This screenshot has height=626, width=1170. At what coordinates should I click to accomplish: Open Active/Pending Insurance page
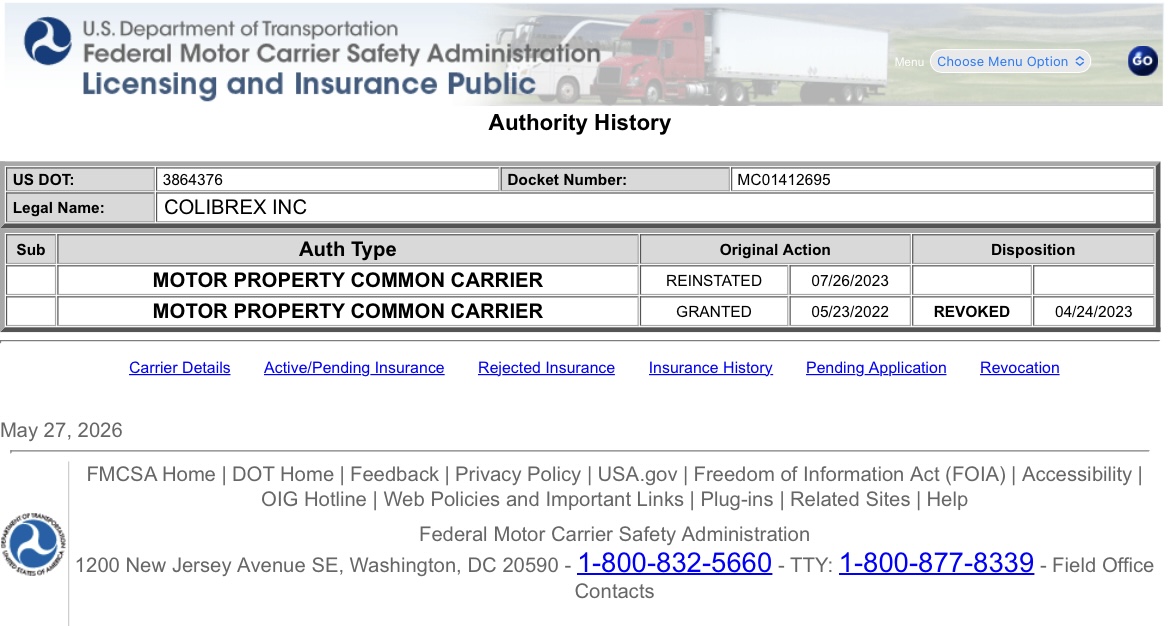(x=354, y=368)
